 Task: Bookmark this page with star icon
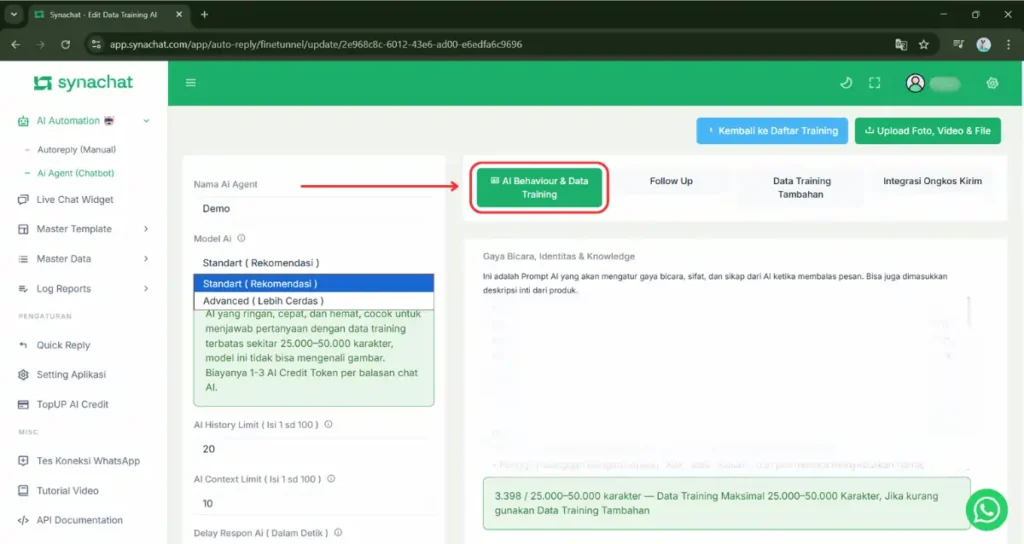pyautogui.click(x=923, y=44)
